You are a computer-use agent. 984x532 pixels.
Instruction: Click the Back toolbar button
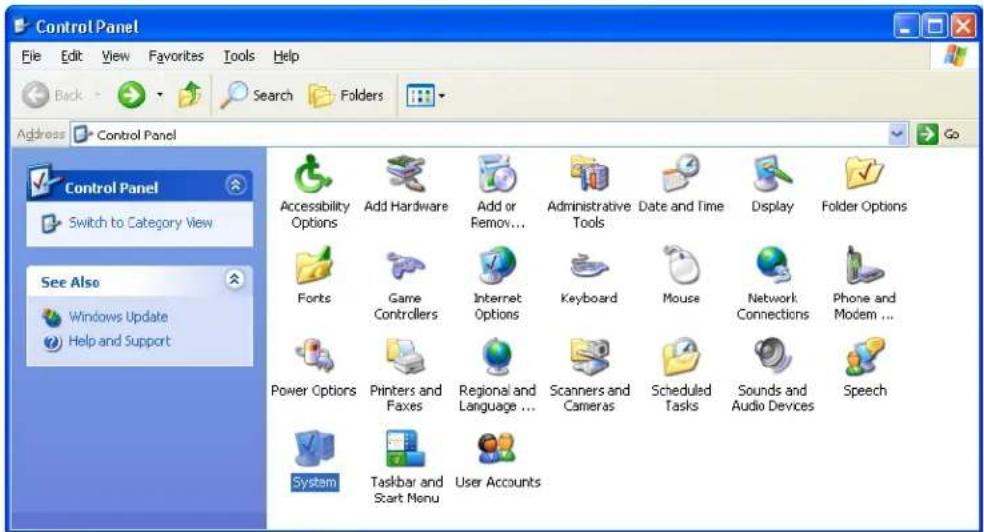tap(53, 95)
